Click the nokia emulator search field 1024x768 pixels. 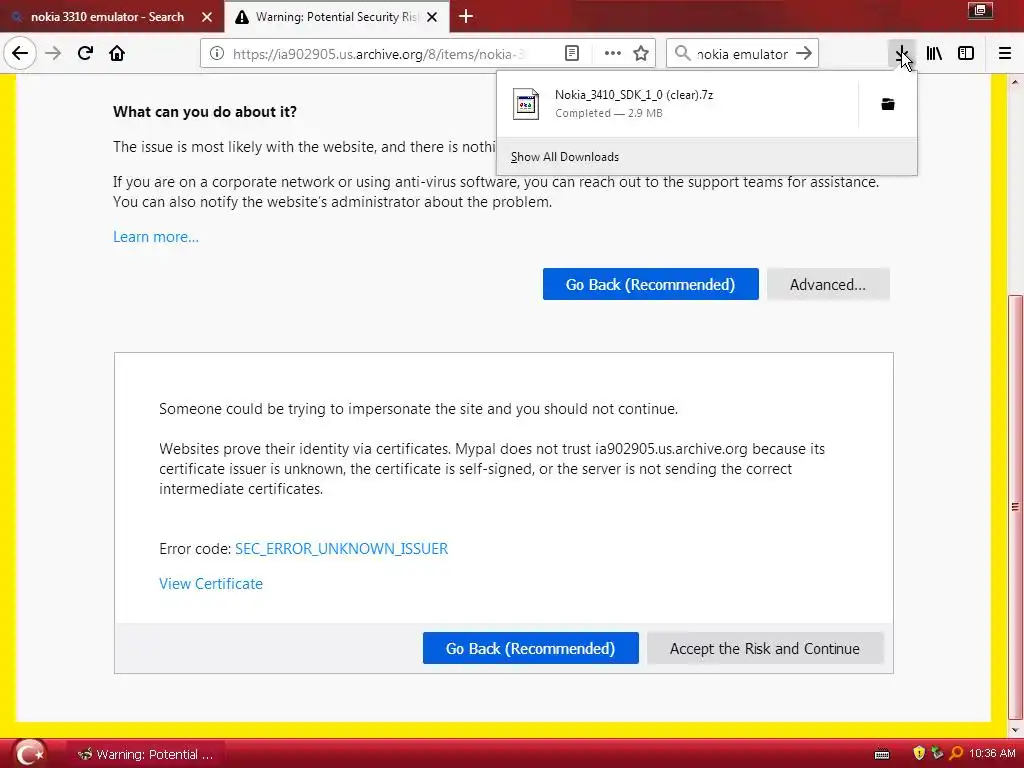pos(742,54)
